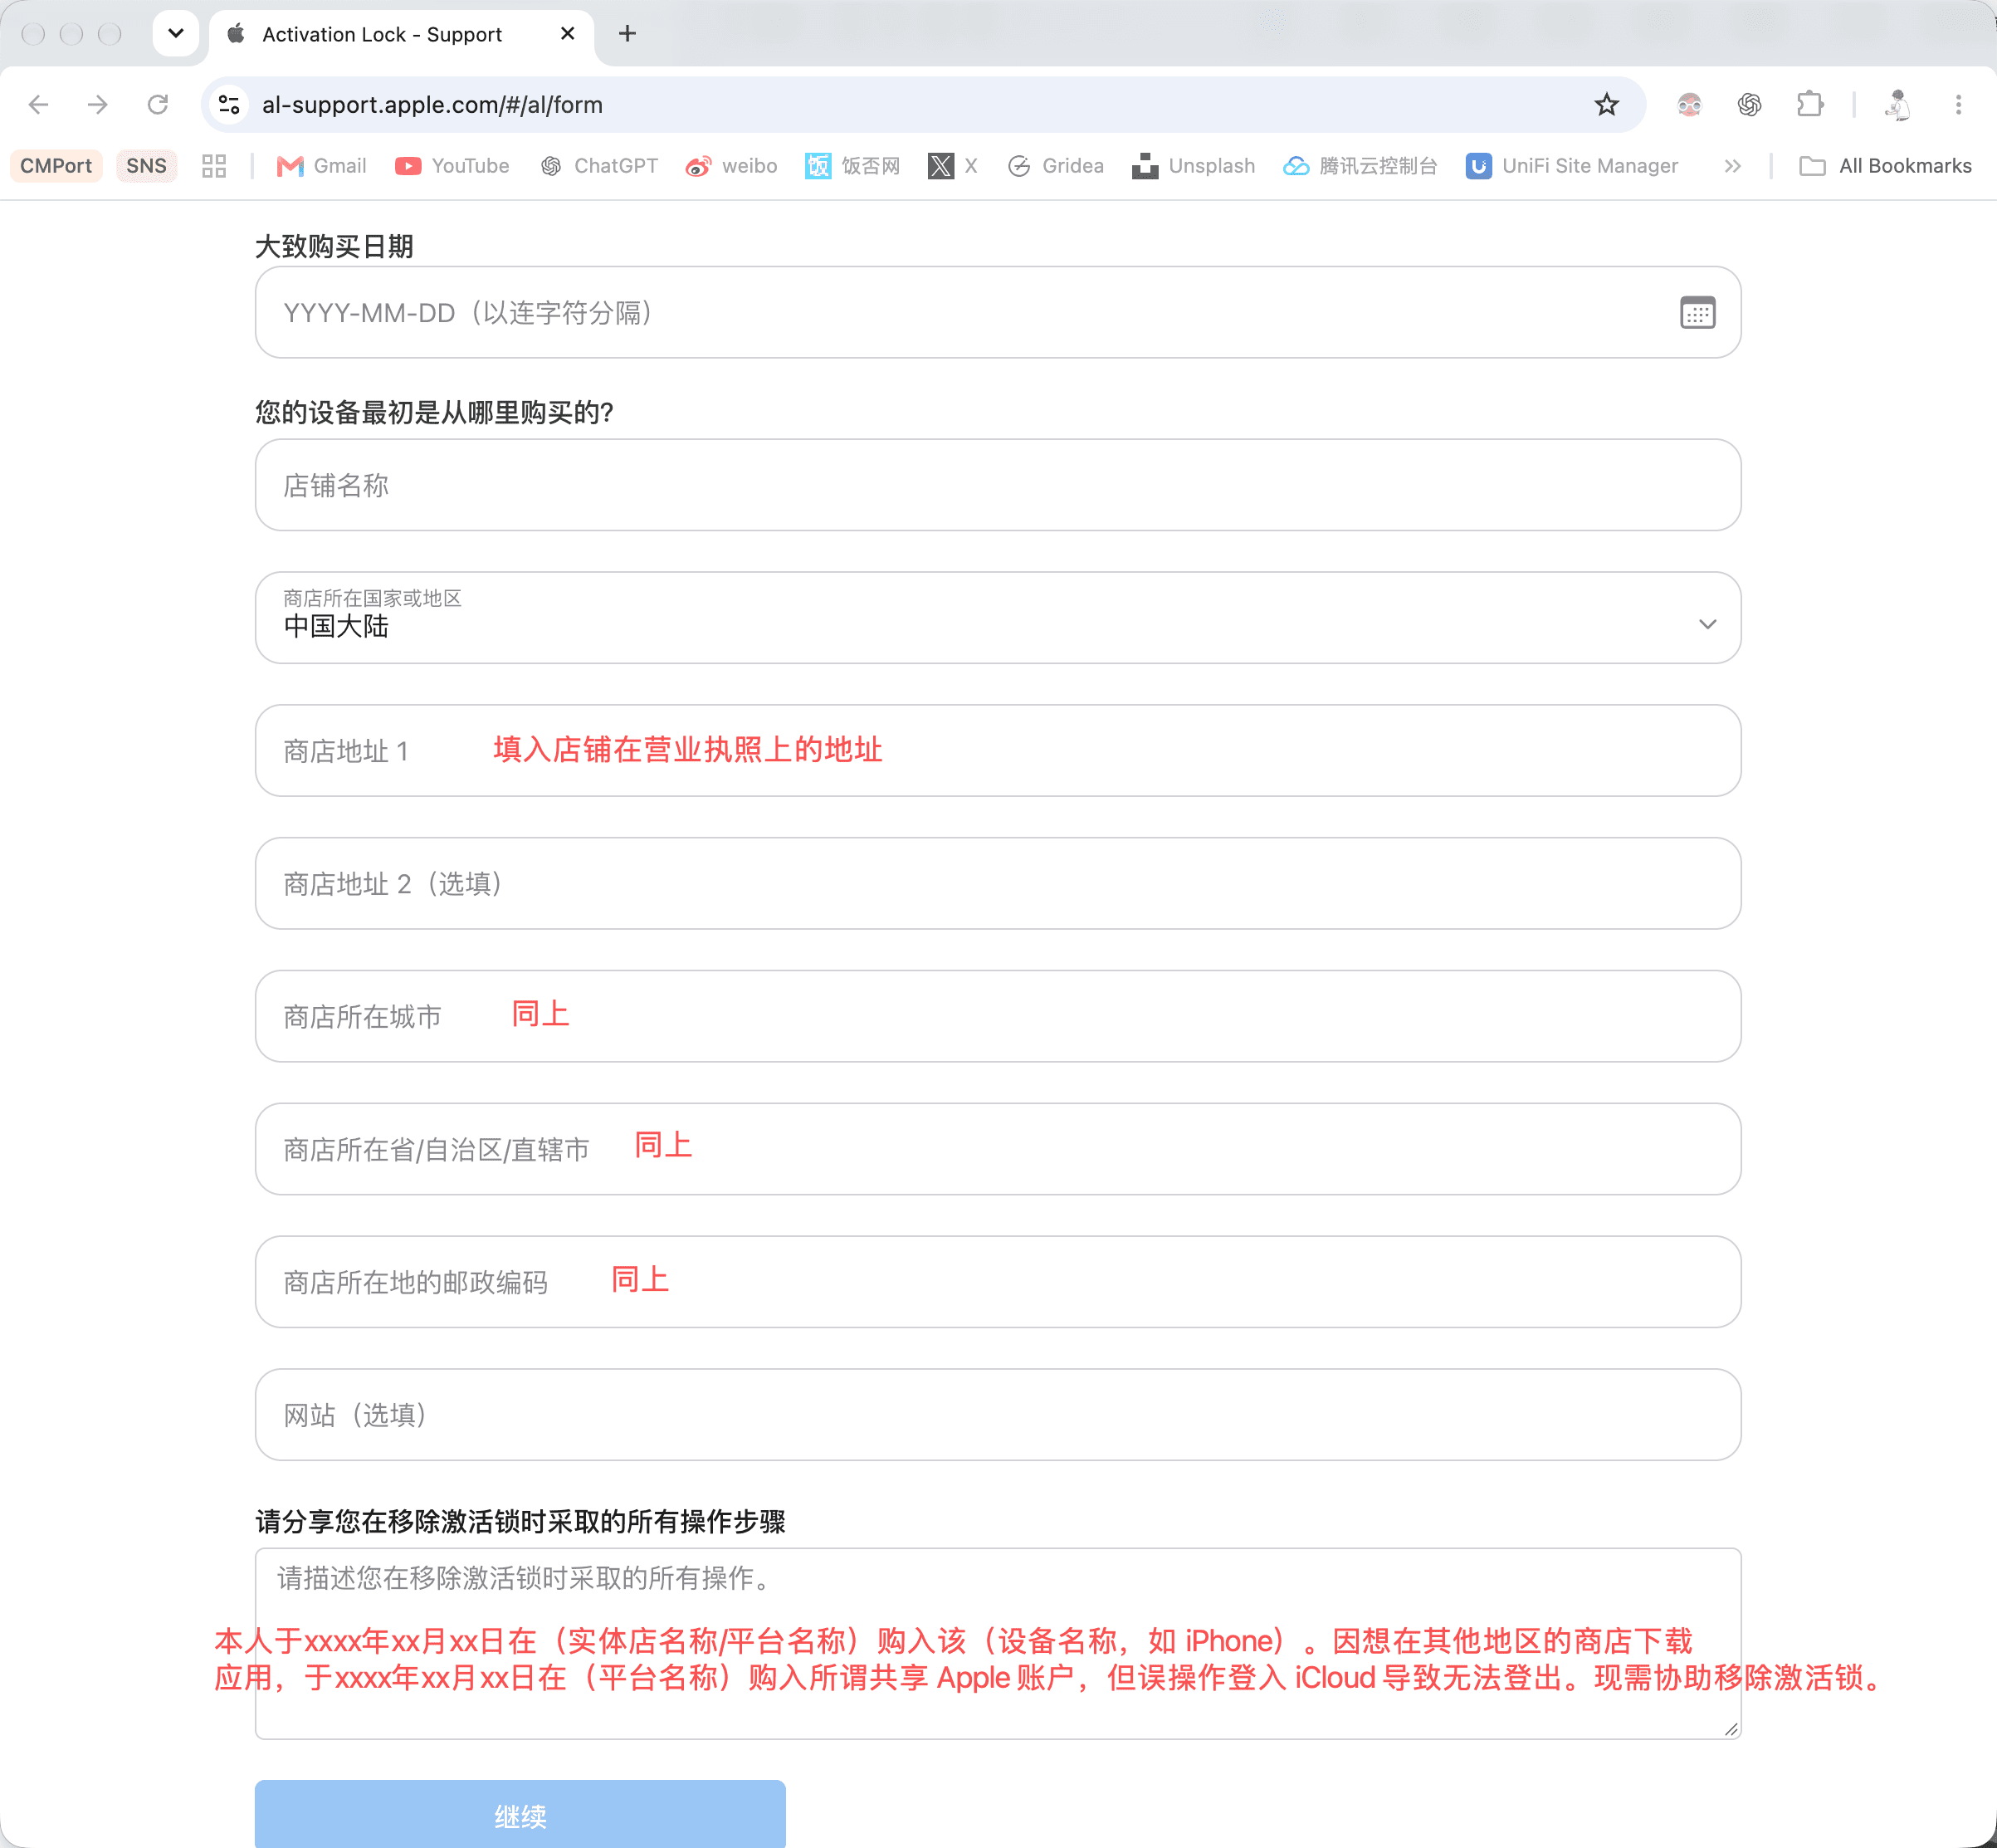The image size is (1997, 1848).
Task: Open the Gridea bookmark link
Action: (x=1056, y=166)
